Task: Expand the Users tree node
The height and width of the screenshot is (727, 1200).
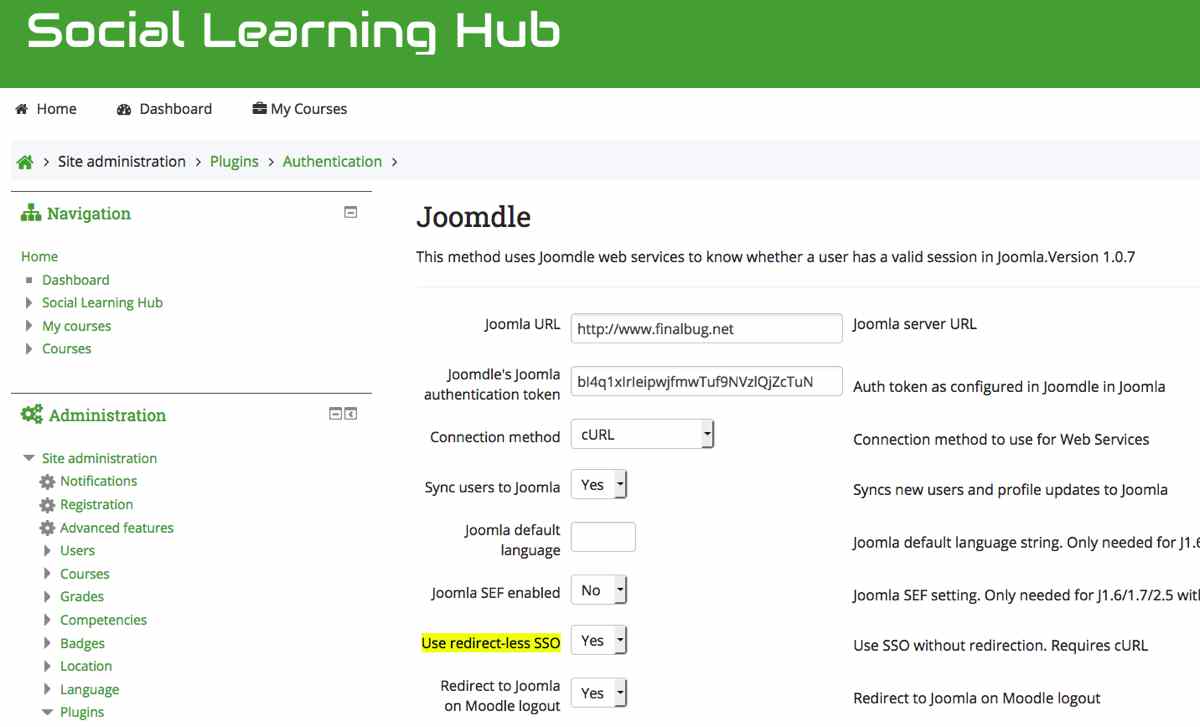Action: tap(48, 550)
